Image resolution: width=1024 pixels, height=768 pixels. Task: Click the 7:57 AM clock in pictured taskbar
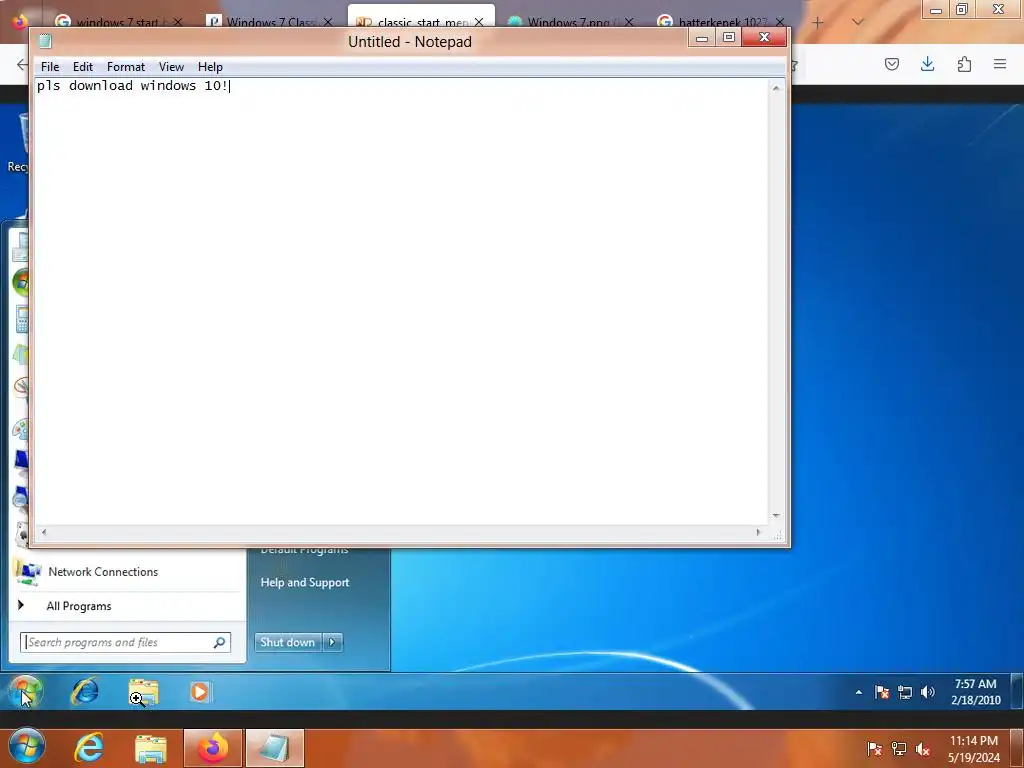pyautogui.click(x=975, y=692)
